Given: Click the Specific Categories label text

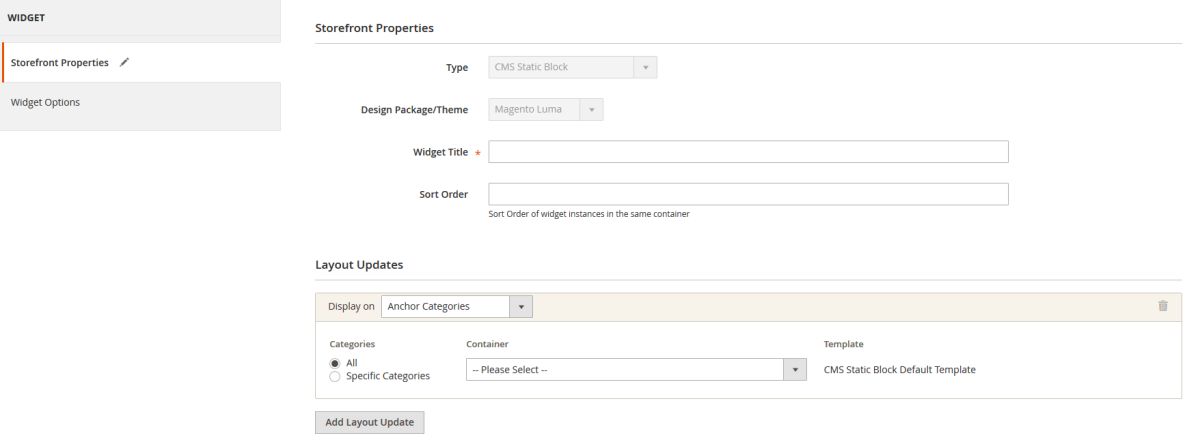Looking at the screenshot, I should [x=388, y=376].
